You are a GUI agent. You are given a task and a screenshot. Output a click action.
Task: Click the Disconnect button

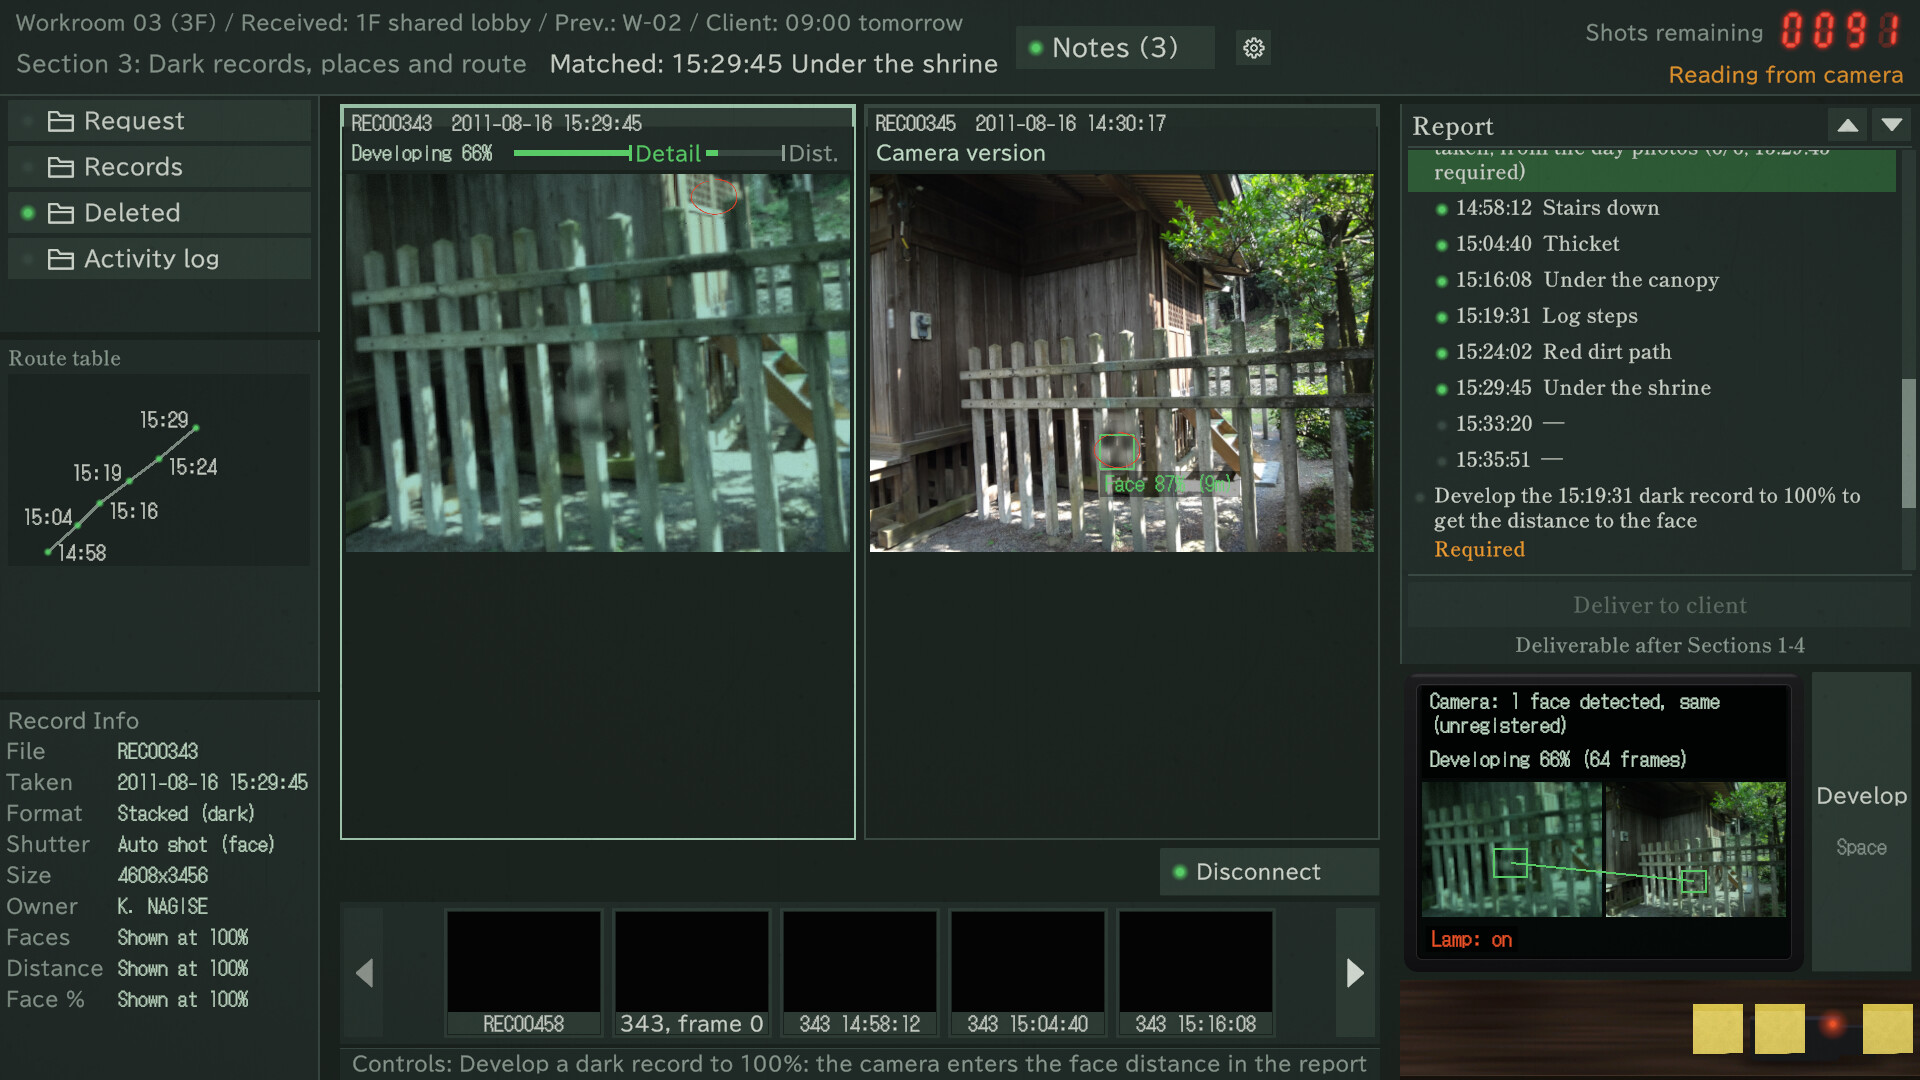click(x=1269, y=872)
